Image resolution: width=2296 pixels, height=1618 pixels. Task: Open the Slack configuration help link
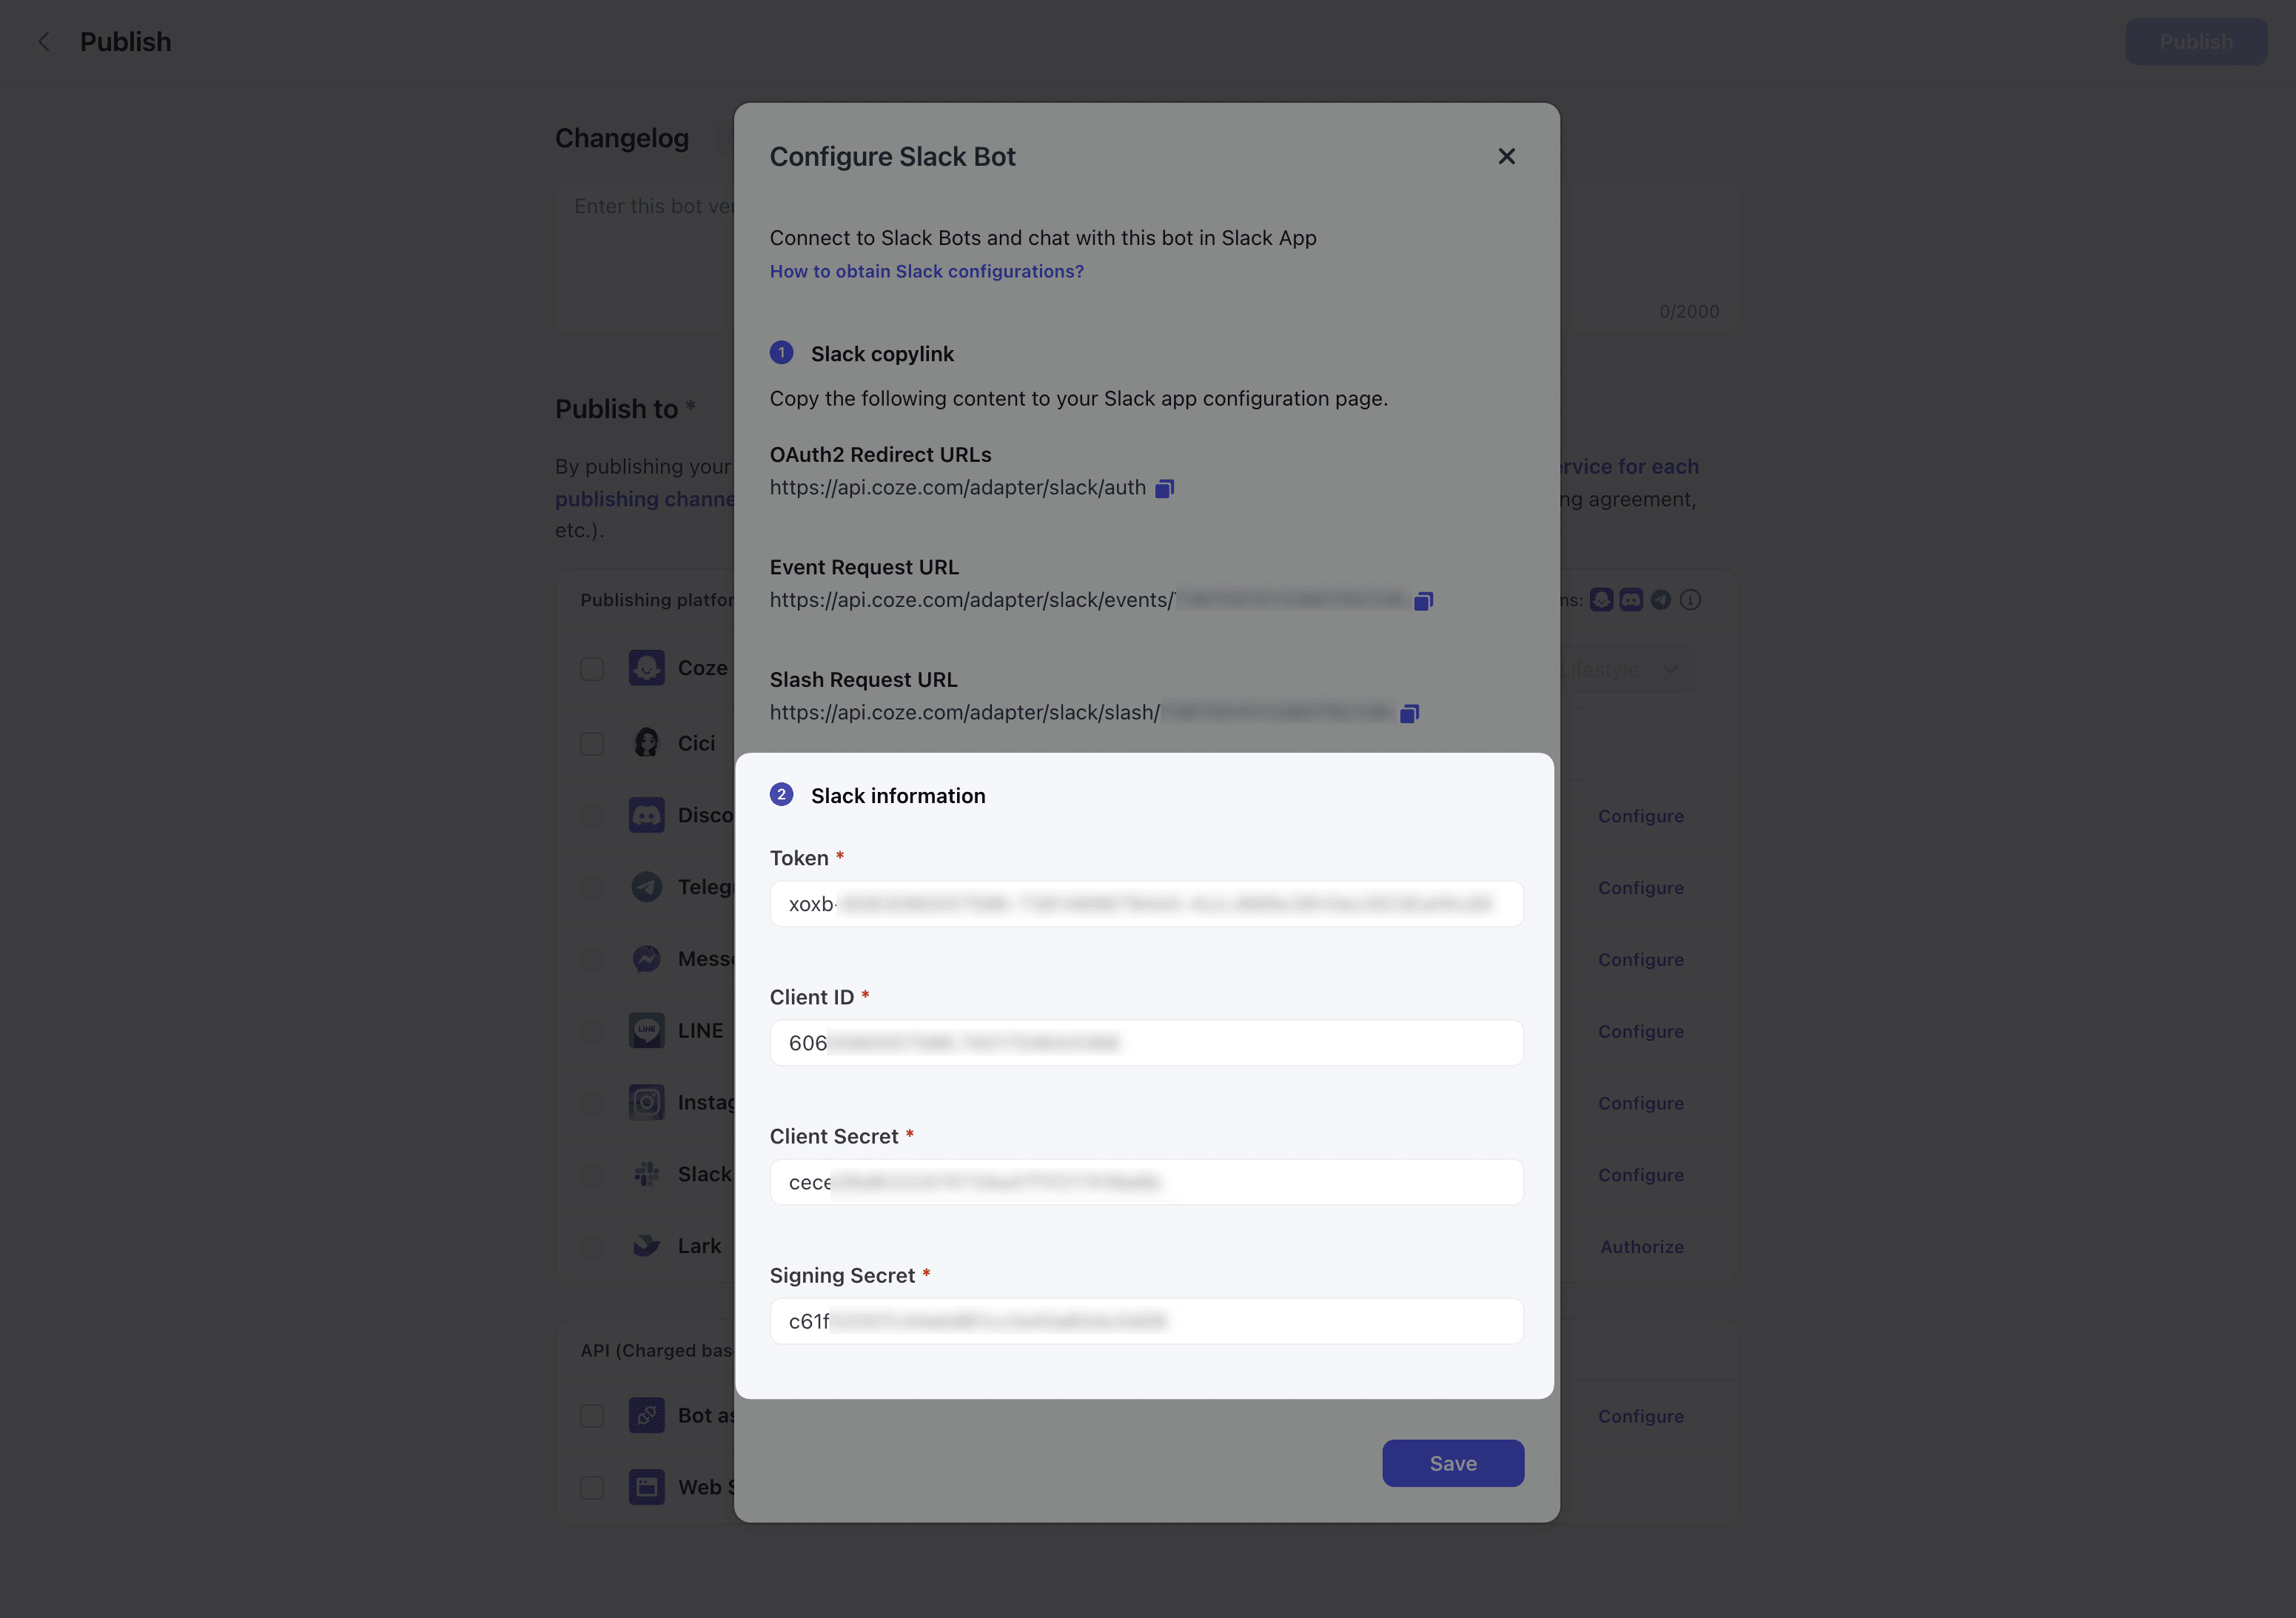tap(926, 272)
